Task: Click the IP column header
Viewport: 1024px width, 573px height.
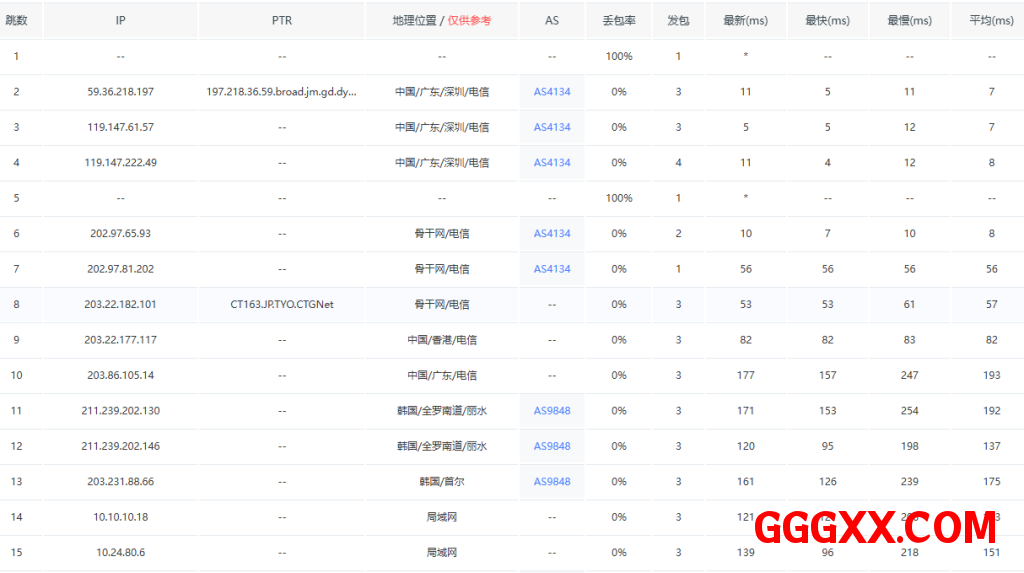Action: click(120, 21)
